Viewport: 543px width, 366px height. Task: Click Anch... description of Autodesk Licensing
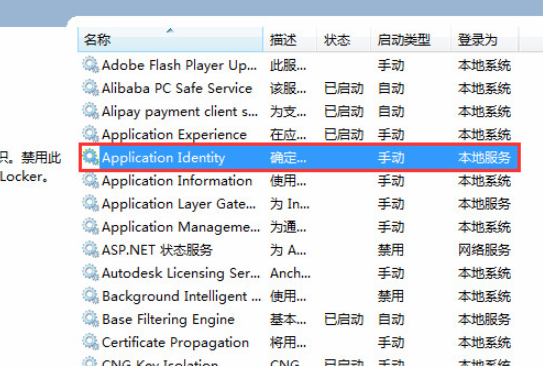(290, 273)
